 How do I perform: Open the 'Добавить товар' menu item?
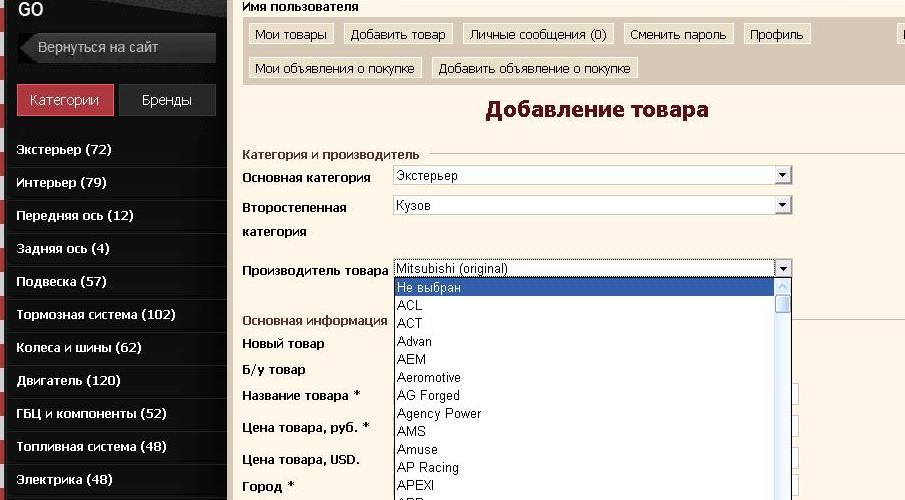[398, 35]
